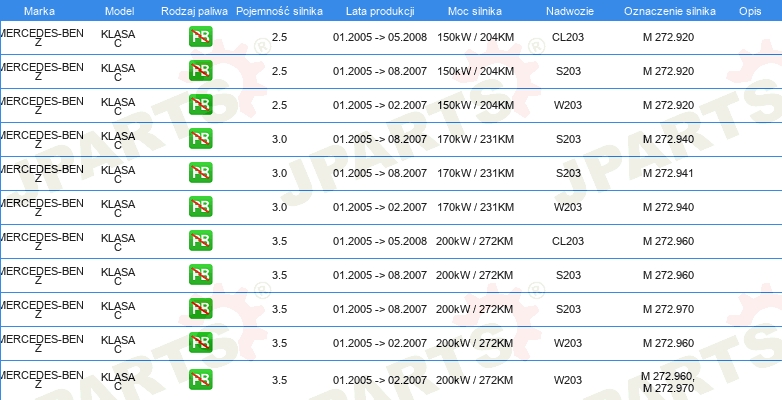Click S203 body in the M 272.941 row
The image size is (782, 400).
568,173
